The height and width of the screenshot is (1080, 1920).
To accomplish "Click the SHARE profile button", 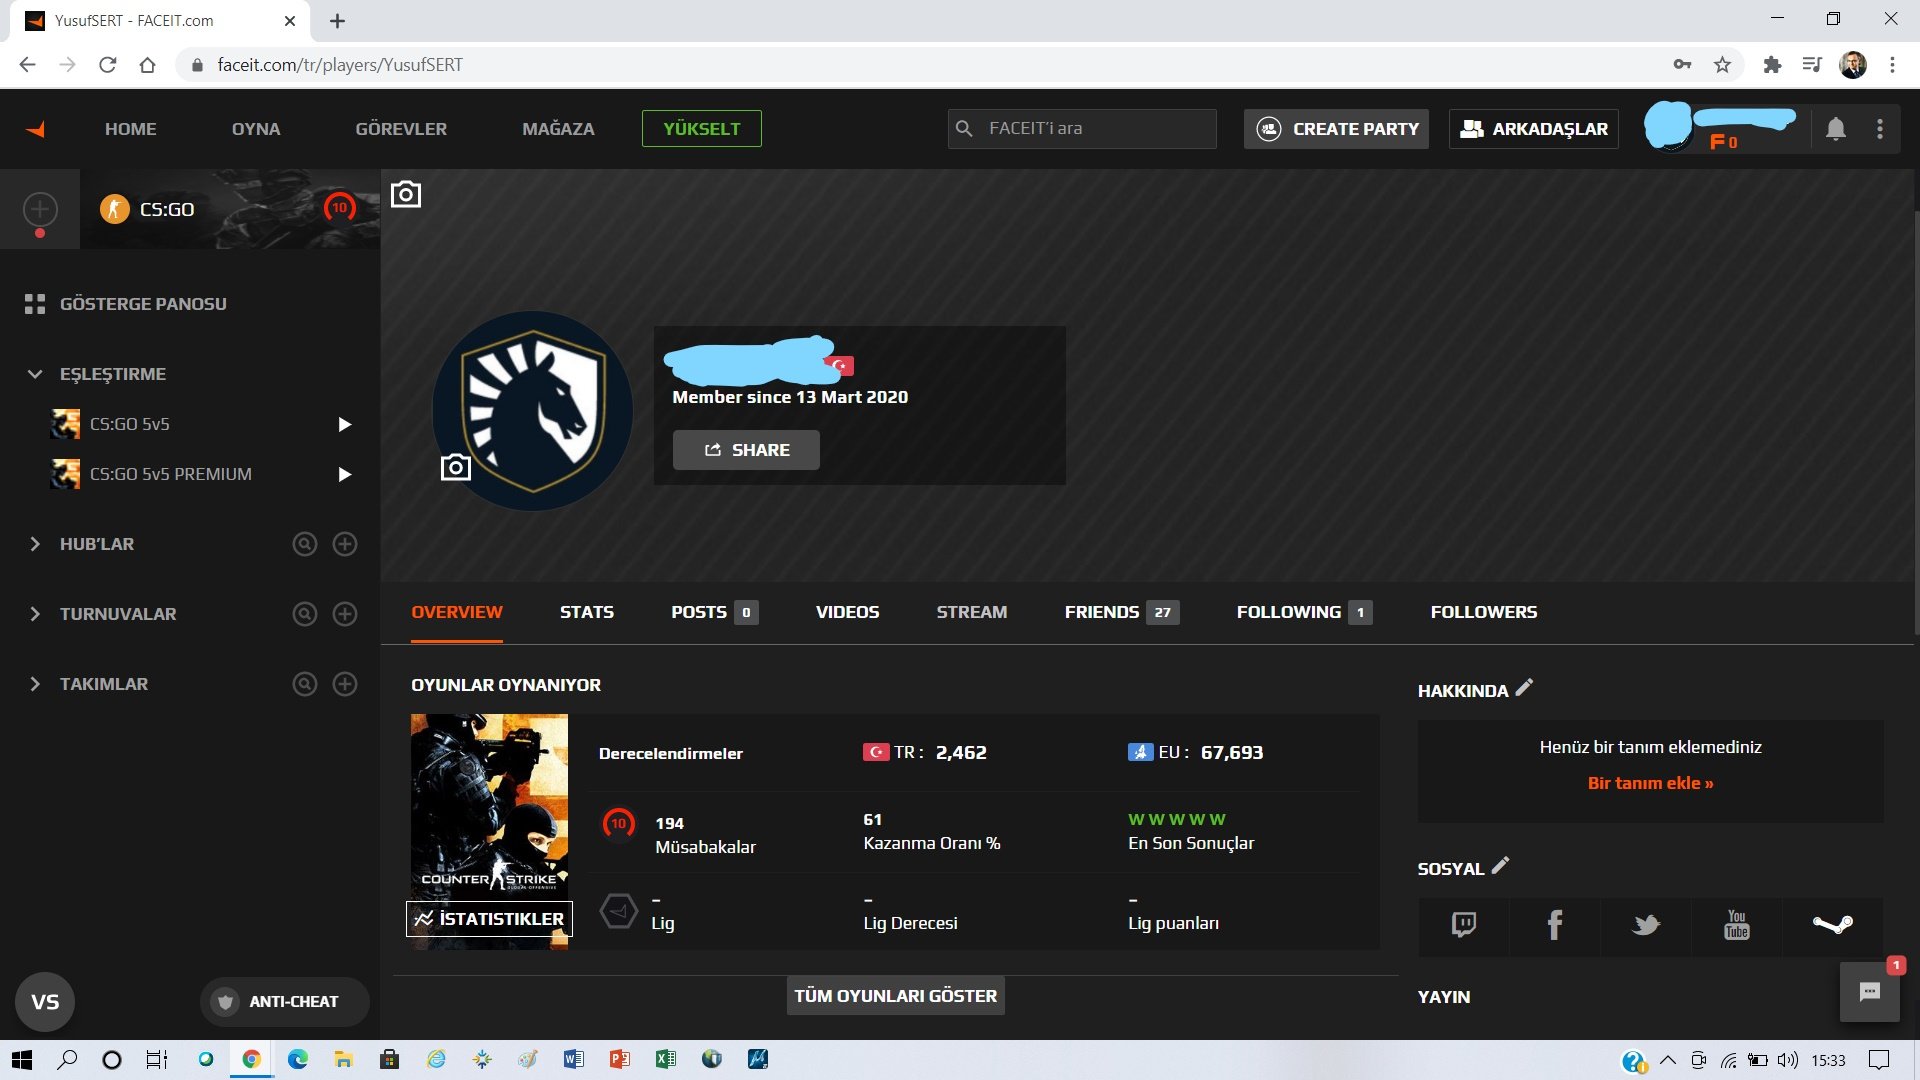I will [746, 450].
